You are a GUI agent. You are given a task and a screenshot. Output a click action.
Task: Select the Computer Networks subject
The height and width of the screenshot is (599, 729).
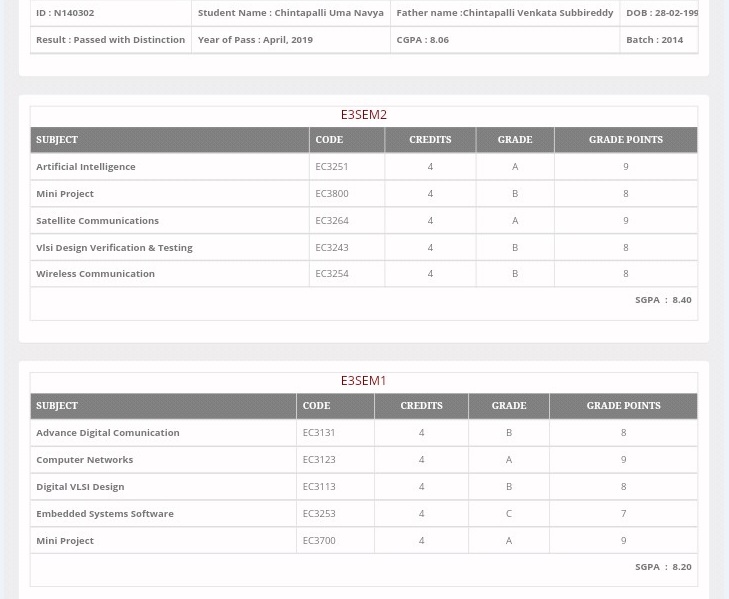point(85,460)
